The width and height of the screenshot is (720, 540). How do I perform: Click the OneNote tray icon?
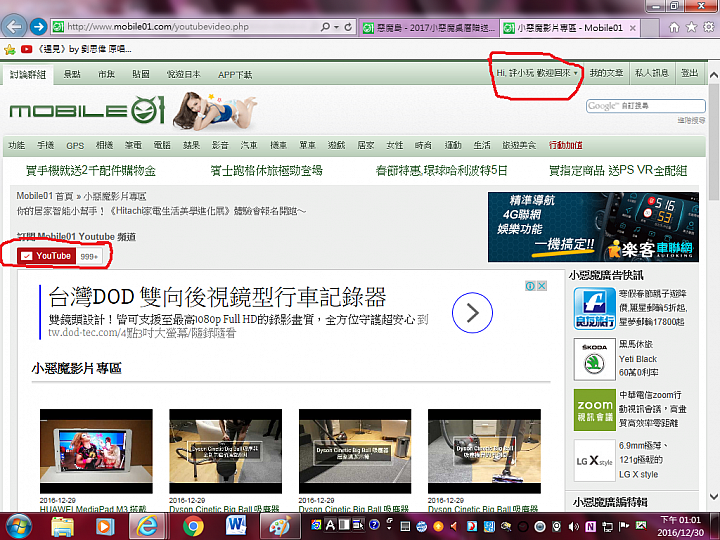click(x=591, y=526)
